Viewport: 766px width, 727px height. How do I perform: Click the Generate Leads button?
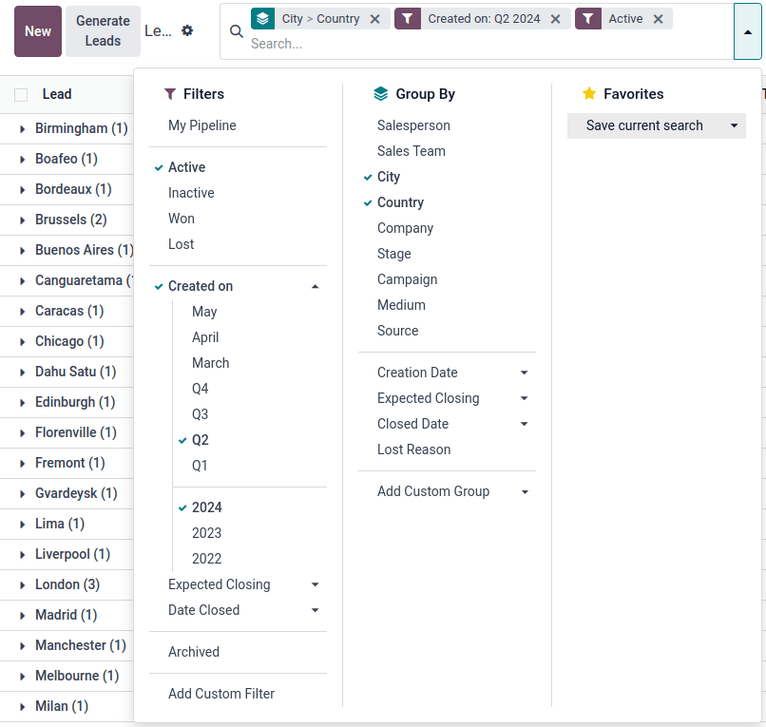(x=103, y=31)
